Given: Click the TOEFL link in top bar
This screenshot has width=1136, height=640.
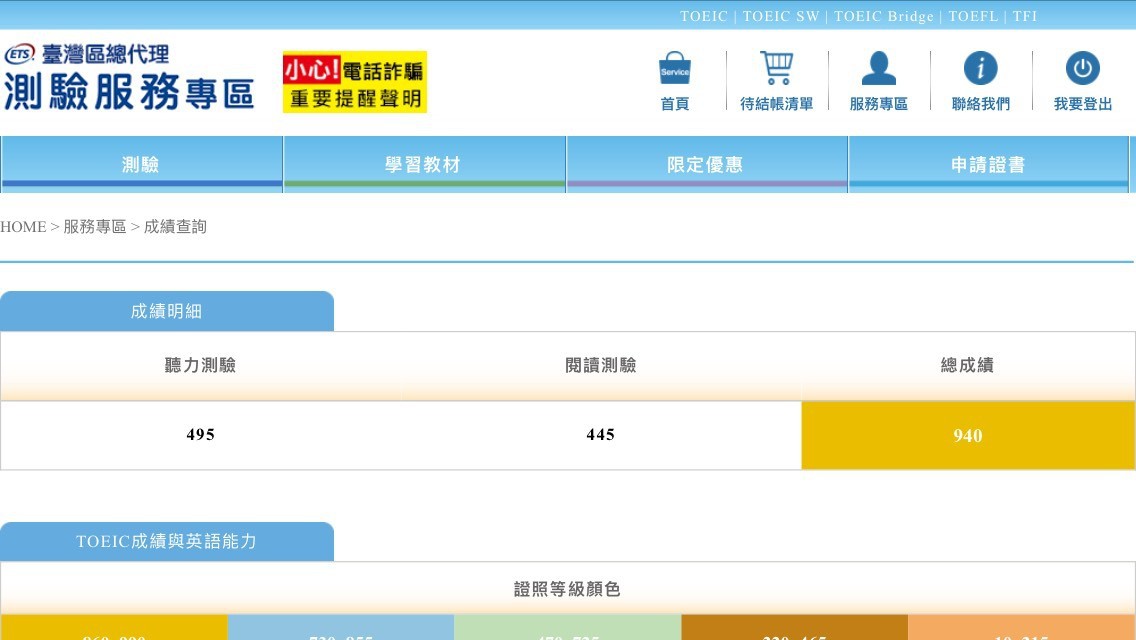Looking at the screenshot, I should click(x=973, y=16).
